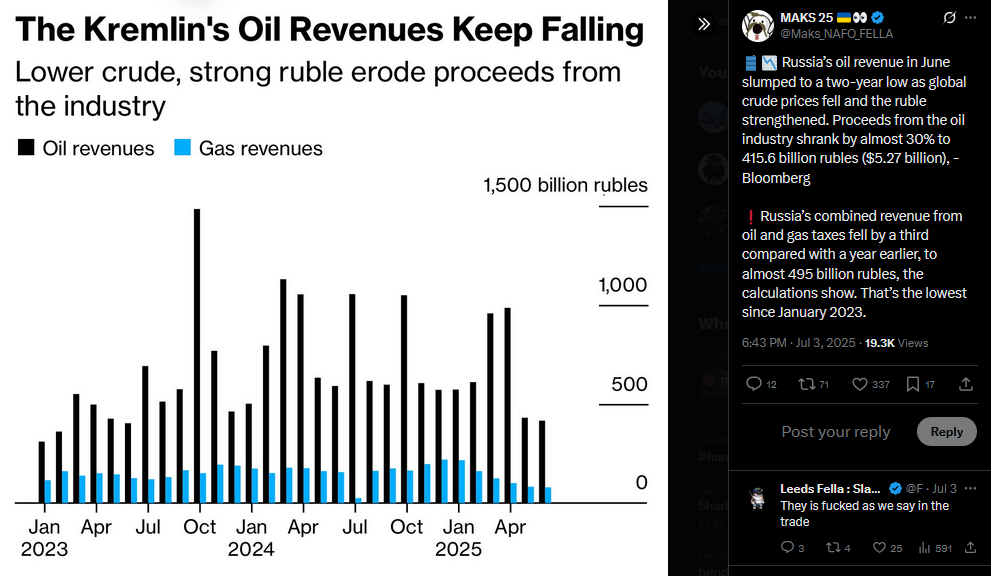Click the '1,500 billion rubles' axis label
This screenshot has width=991, height=576.
pyautogui.click(x=565, y=185)
